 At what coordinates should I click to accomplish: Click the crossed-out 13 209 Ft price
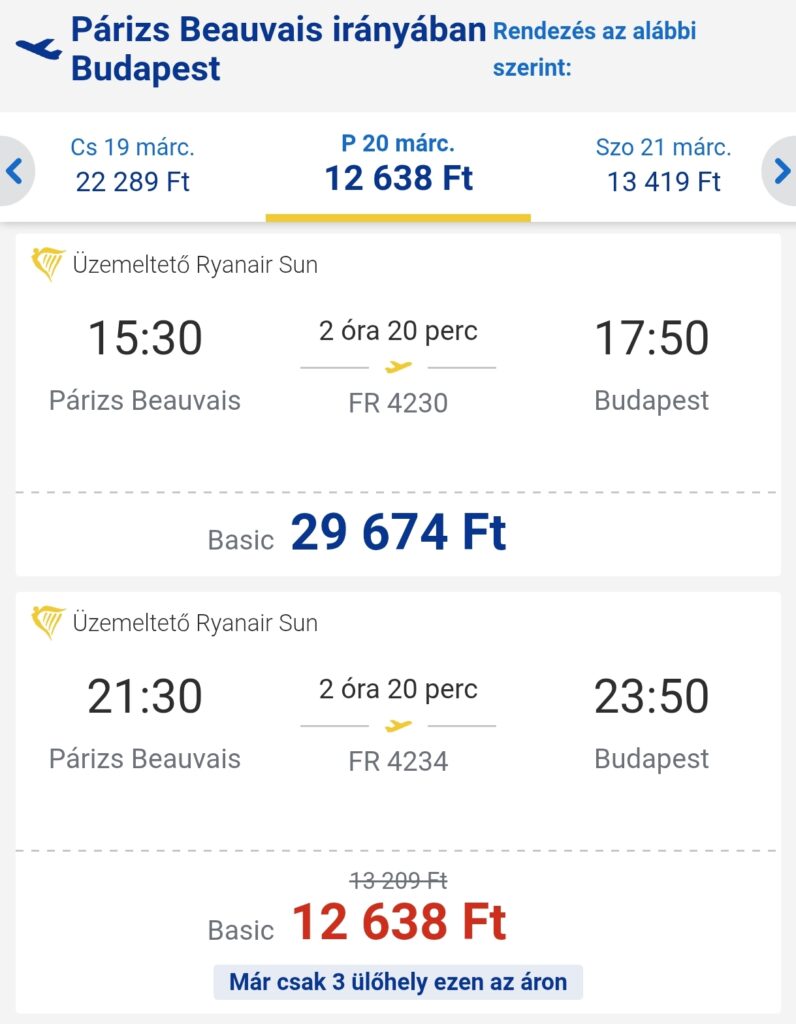(398, 880)
